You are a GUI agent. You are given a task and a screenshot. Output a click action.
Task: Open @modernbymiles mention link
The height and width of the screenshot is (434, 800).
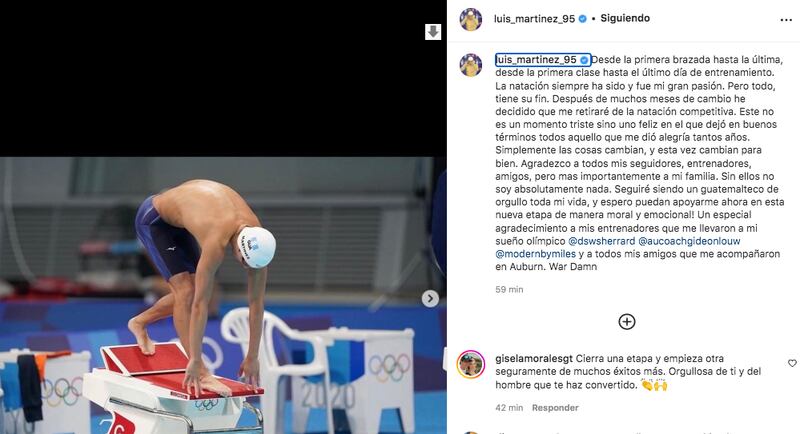[536, 253]
